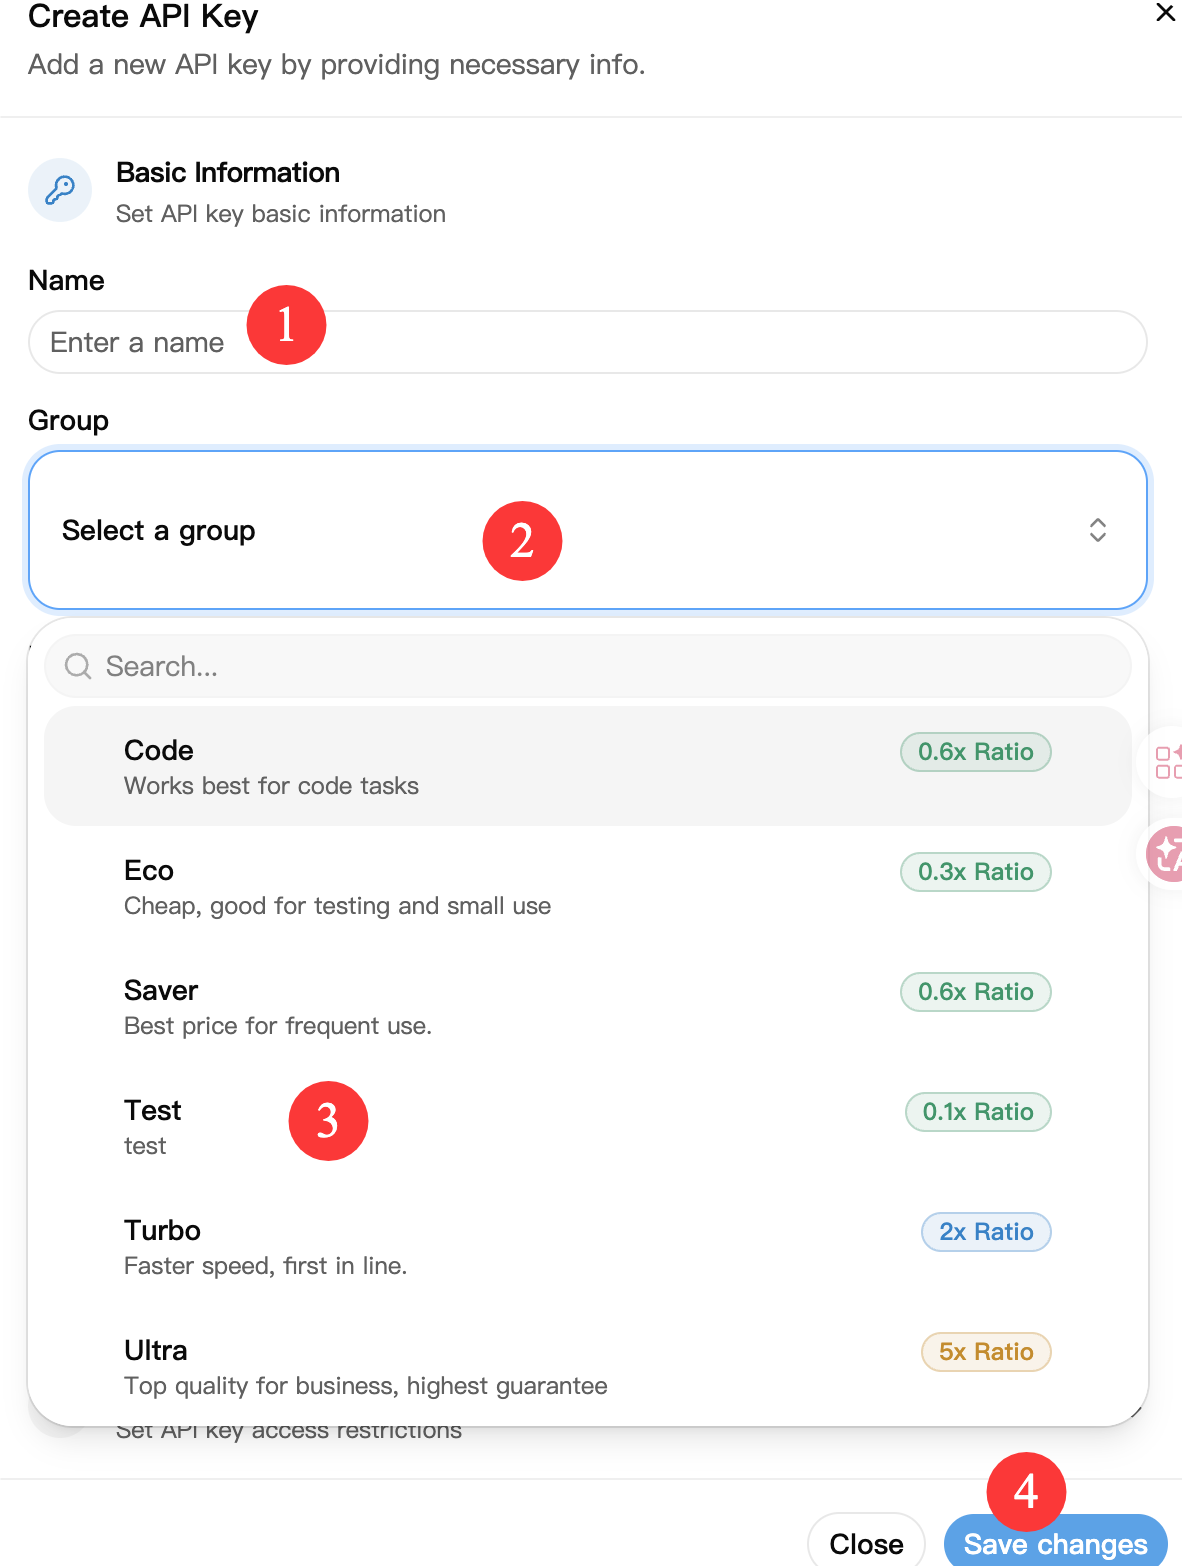Click the up-down chevron in the group selector
Image resolution: width=1182 pixels, height=1566 pixels.
(x=1098, y=530)
